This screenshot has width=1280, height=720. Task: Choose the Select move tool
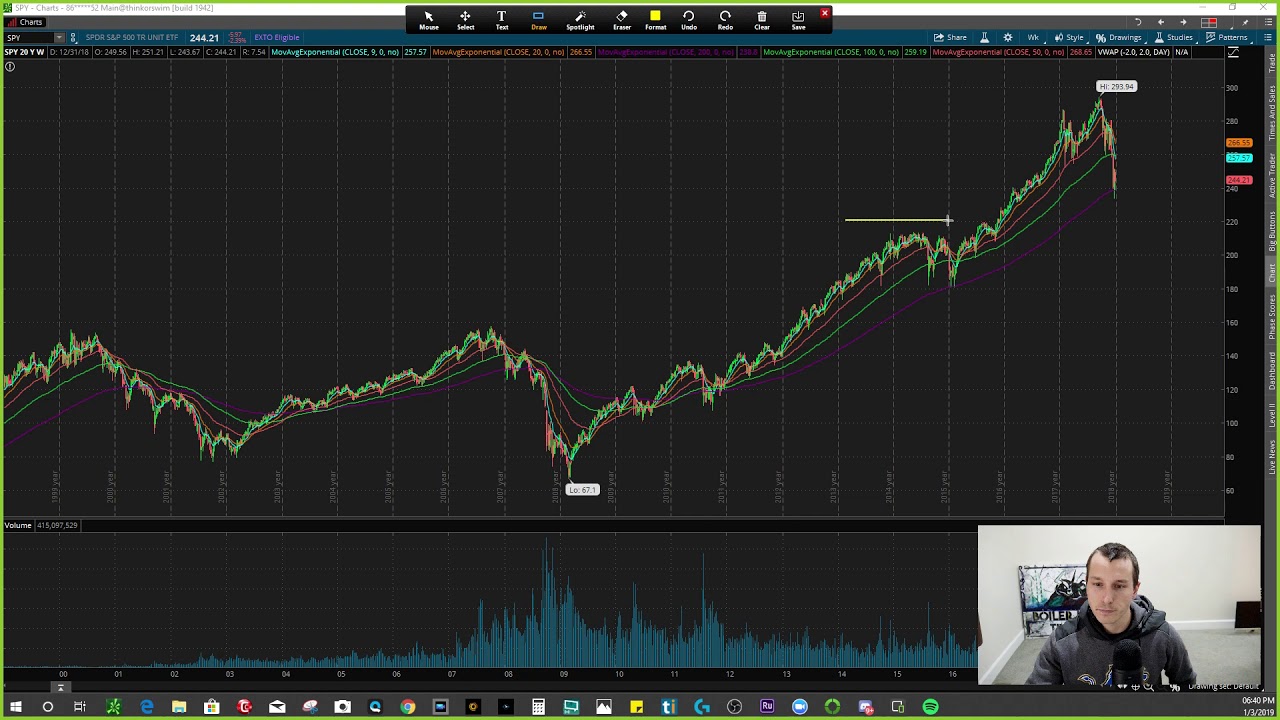[465, 19]
